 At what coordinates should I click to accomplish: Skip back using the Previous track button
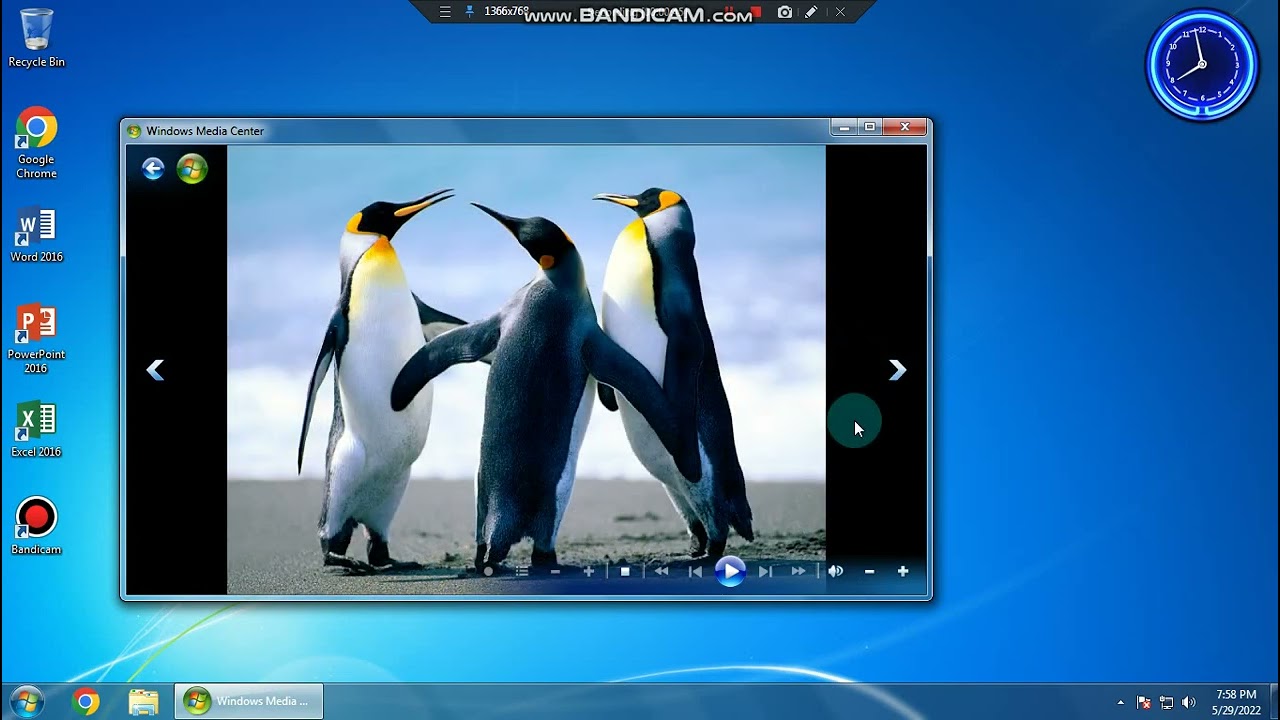[695, 572]
